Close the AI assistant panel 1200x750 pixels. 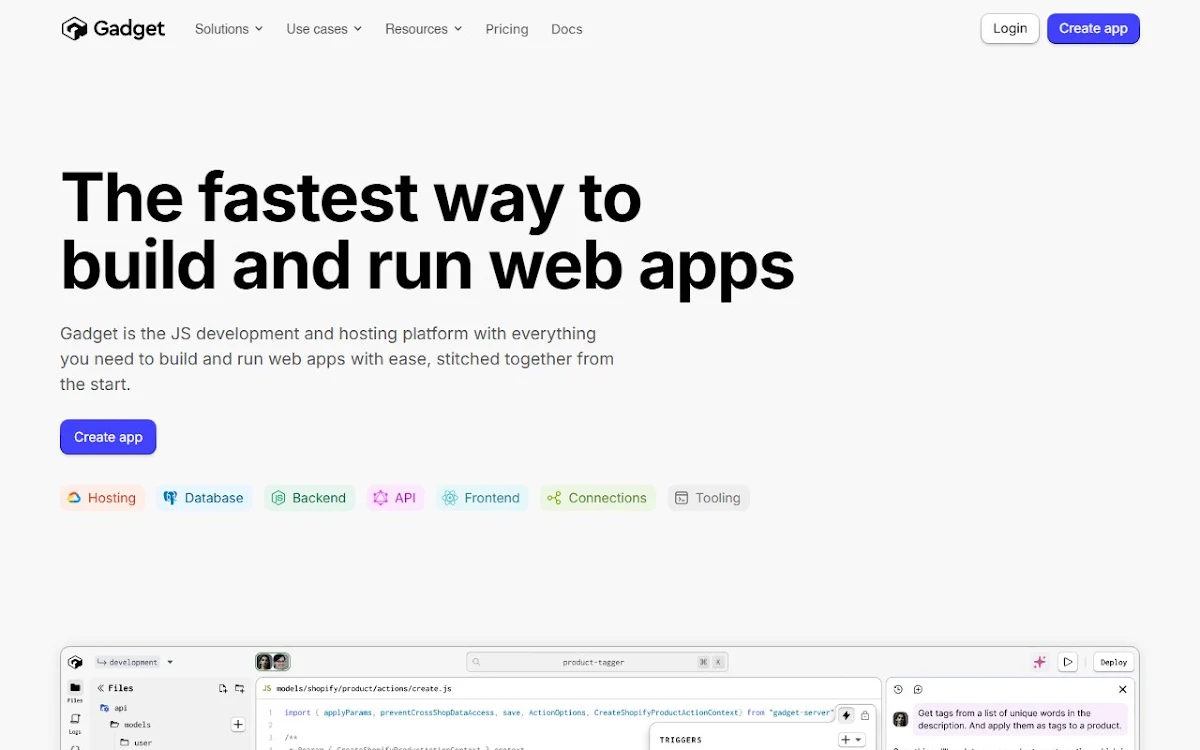click(1123, 689)
